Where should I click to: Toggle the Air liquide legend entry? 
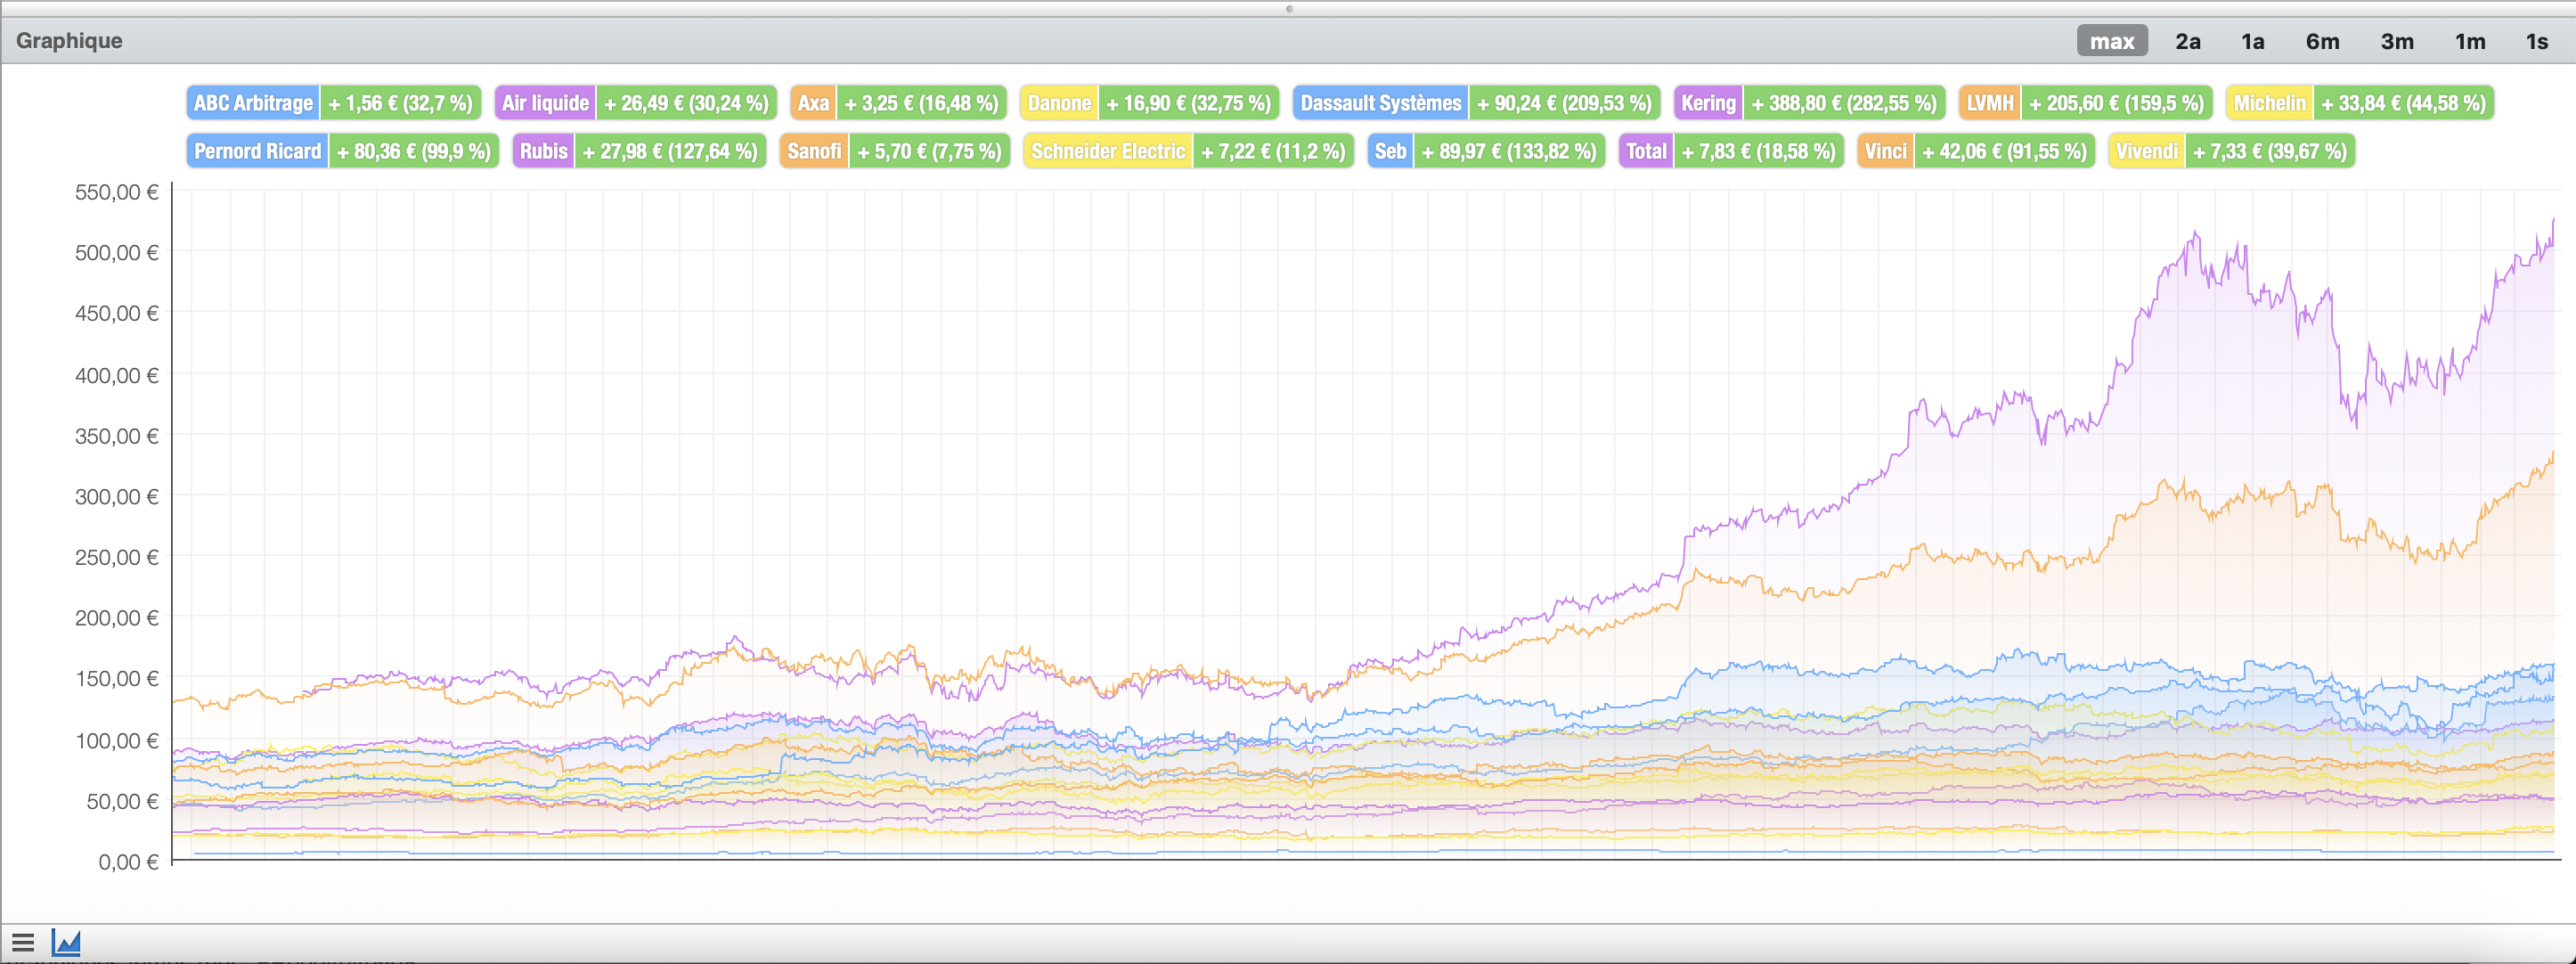[545, 103]
